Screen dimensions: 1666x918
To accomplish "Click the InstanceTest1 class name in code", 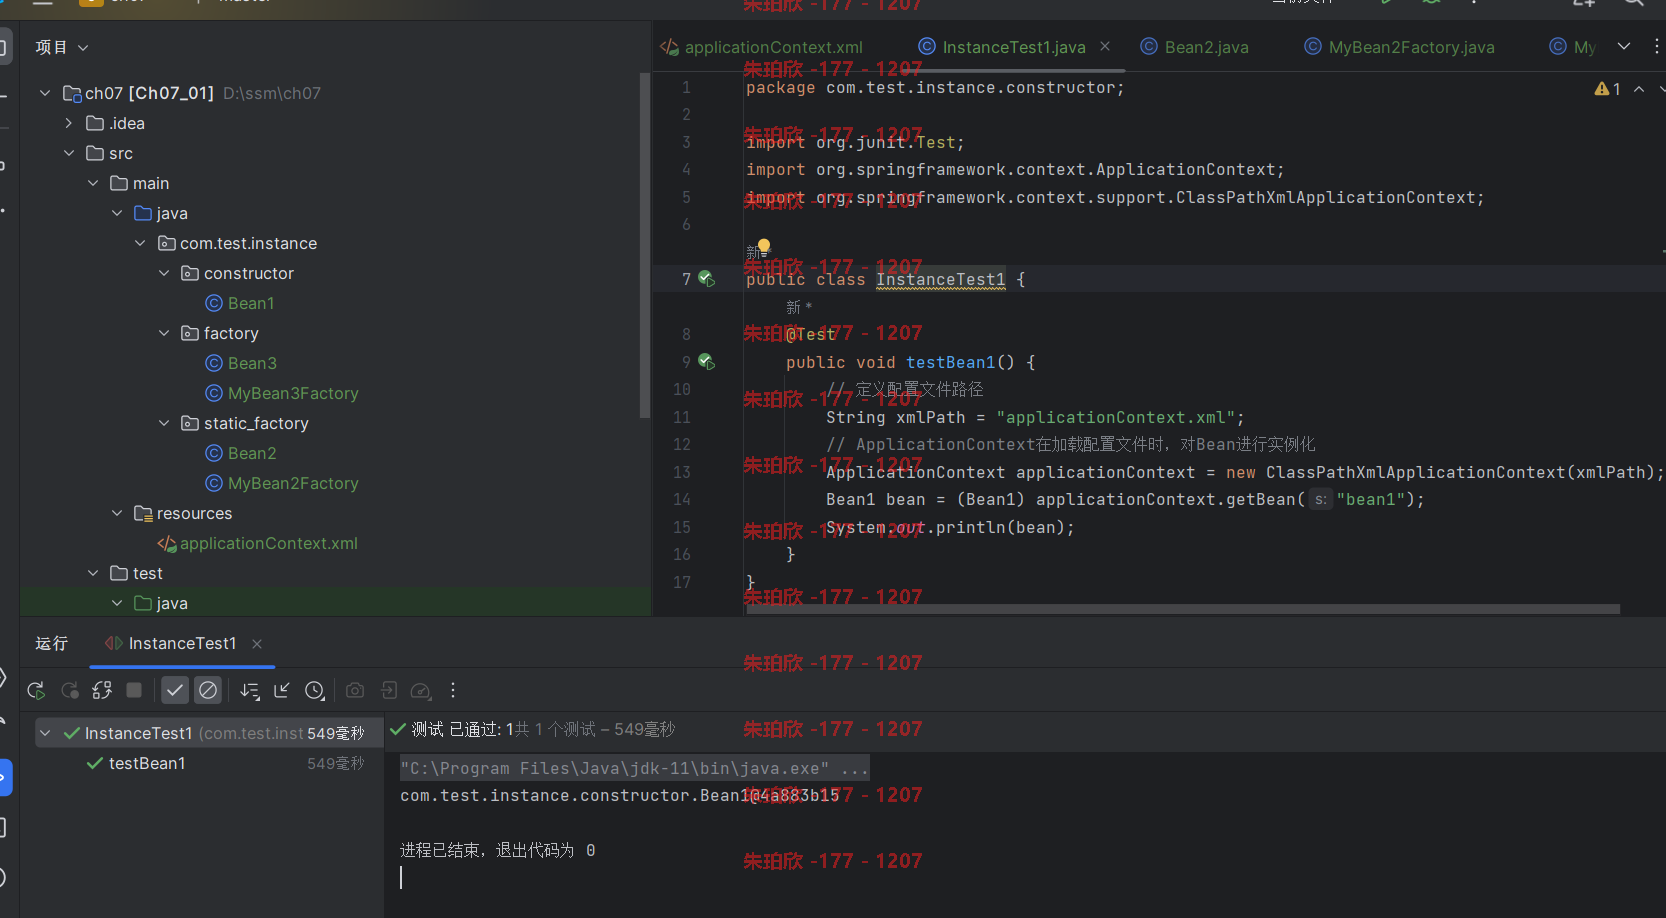I will (x=940, y=279).
